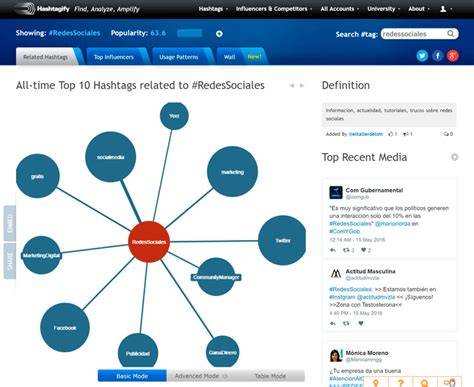
Task: Reply to the Com Gubernamental tweet
Action: click(x=333, y=250)
